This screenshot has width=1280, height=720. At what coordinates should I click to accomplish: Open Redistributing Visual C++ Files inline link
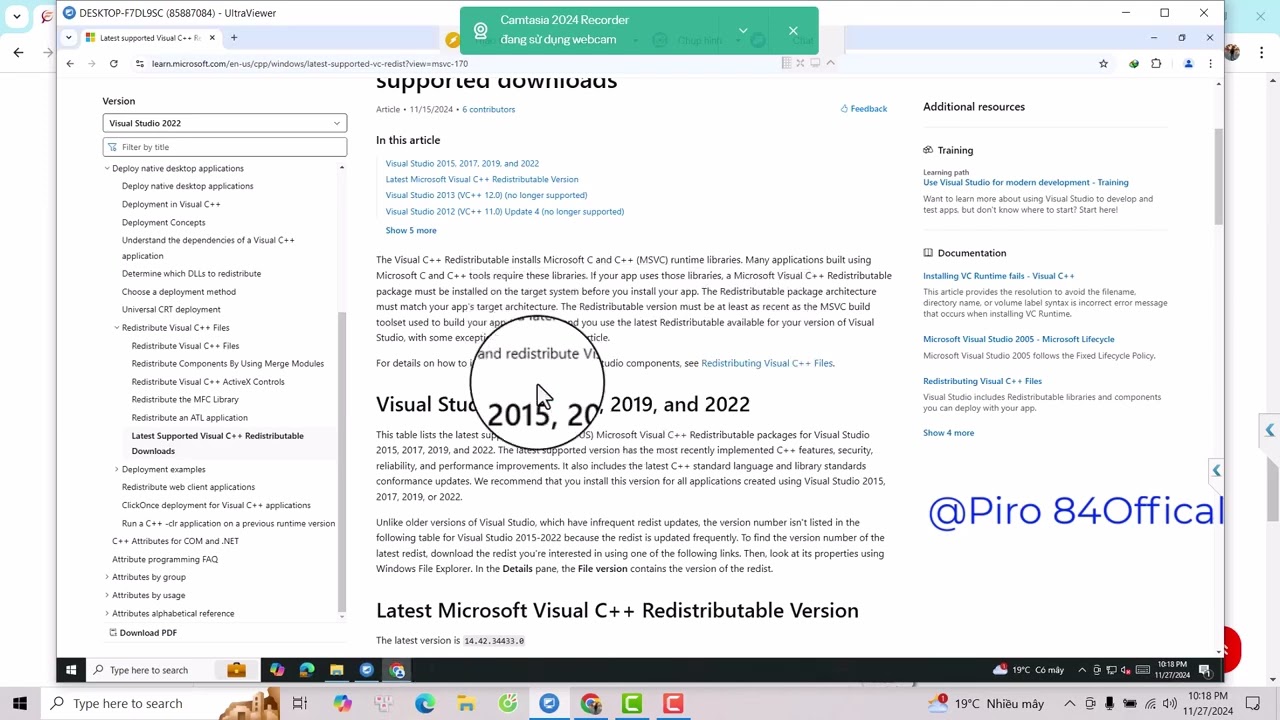pyautogui.click(x=767, y=363)
